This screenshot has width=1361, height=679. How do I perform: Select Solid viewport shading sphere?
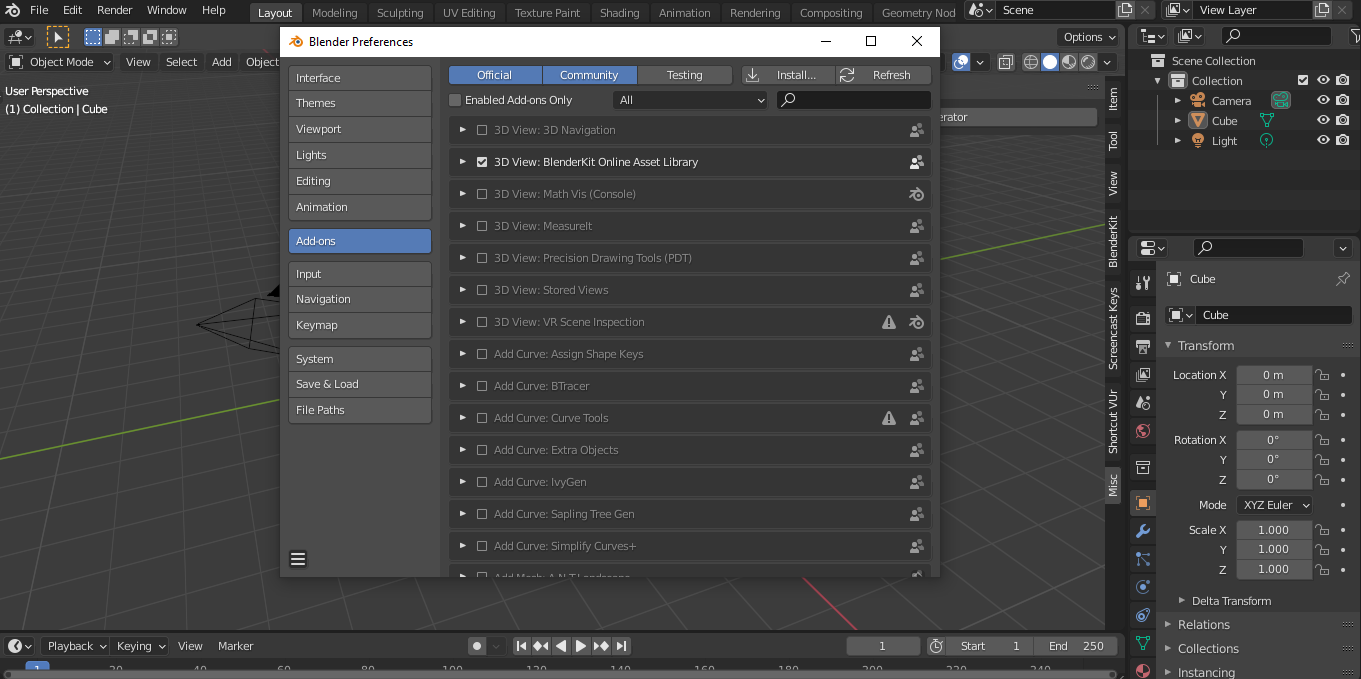coord(1050,62)
